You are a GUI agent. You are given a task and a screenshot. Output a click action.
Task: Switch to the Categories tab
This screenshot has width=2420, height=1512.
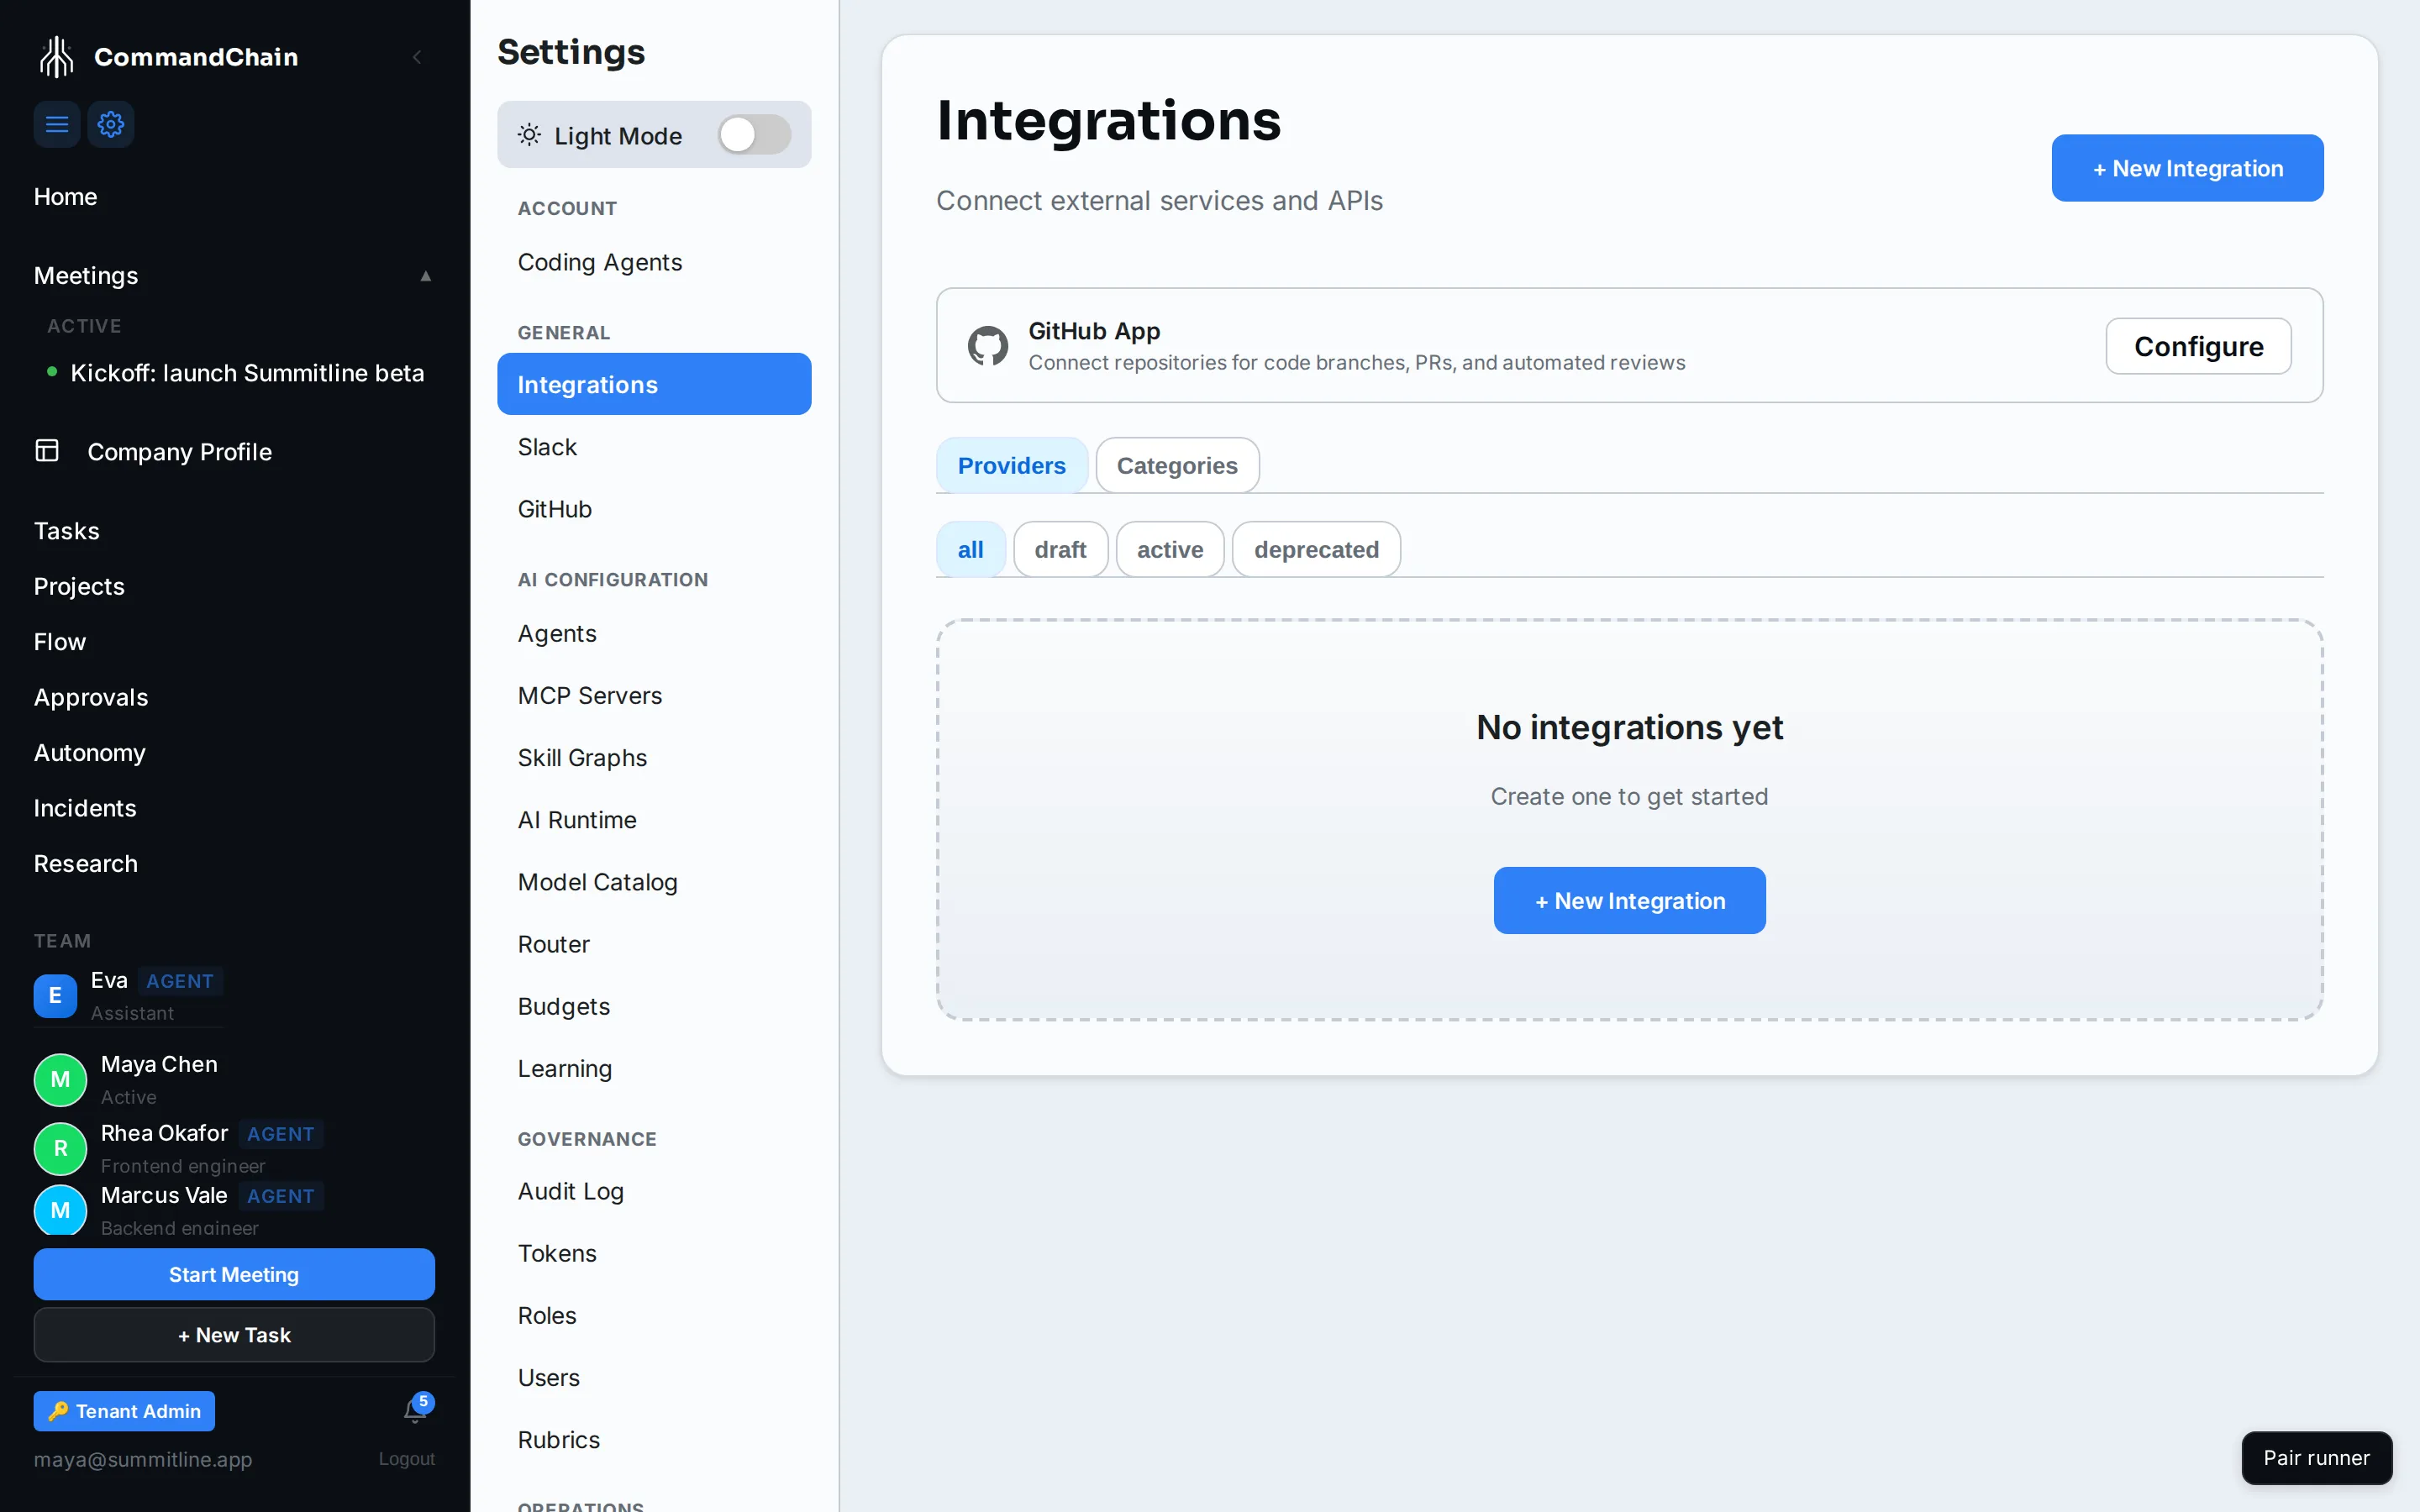coord(1177,465)
